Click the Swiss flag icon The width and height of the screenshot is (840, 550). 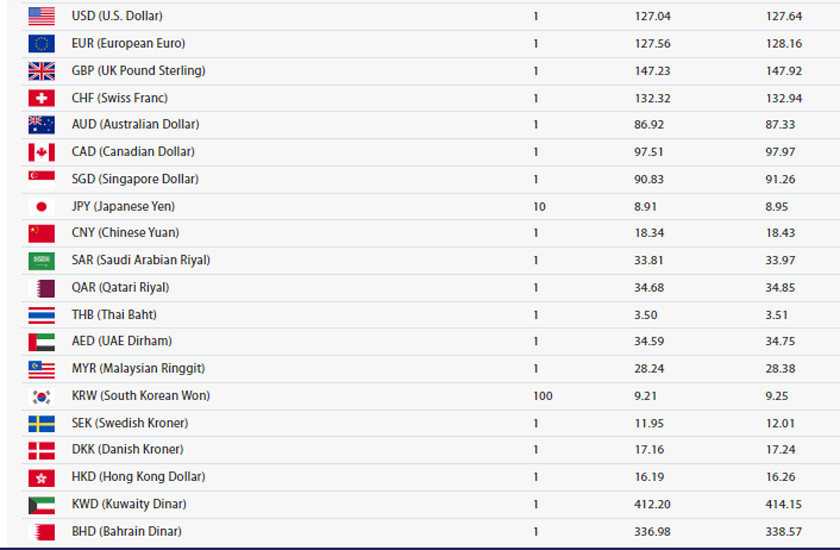[41, 98]
